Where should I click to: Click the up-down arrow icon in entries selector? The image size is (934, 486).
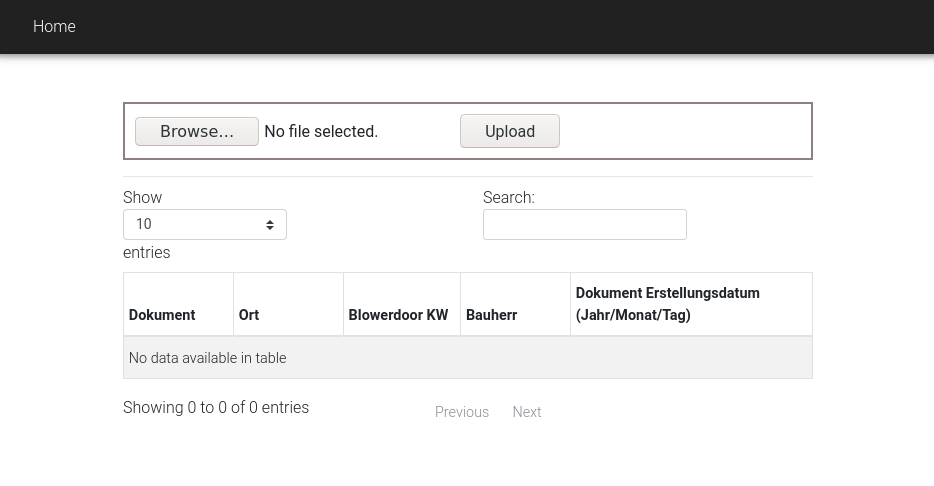tap(270, 225)
